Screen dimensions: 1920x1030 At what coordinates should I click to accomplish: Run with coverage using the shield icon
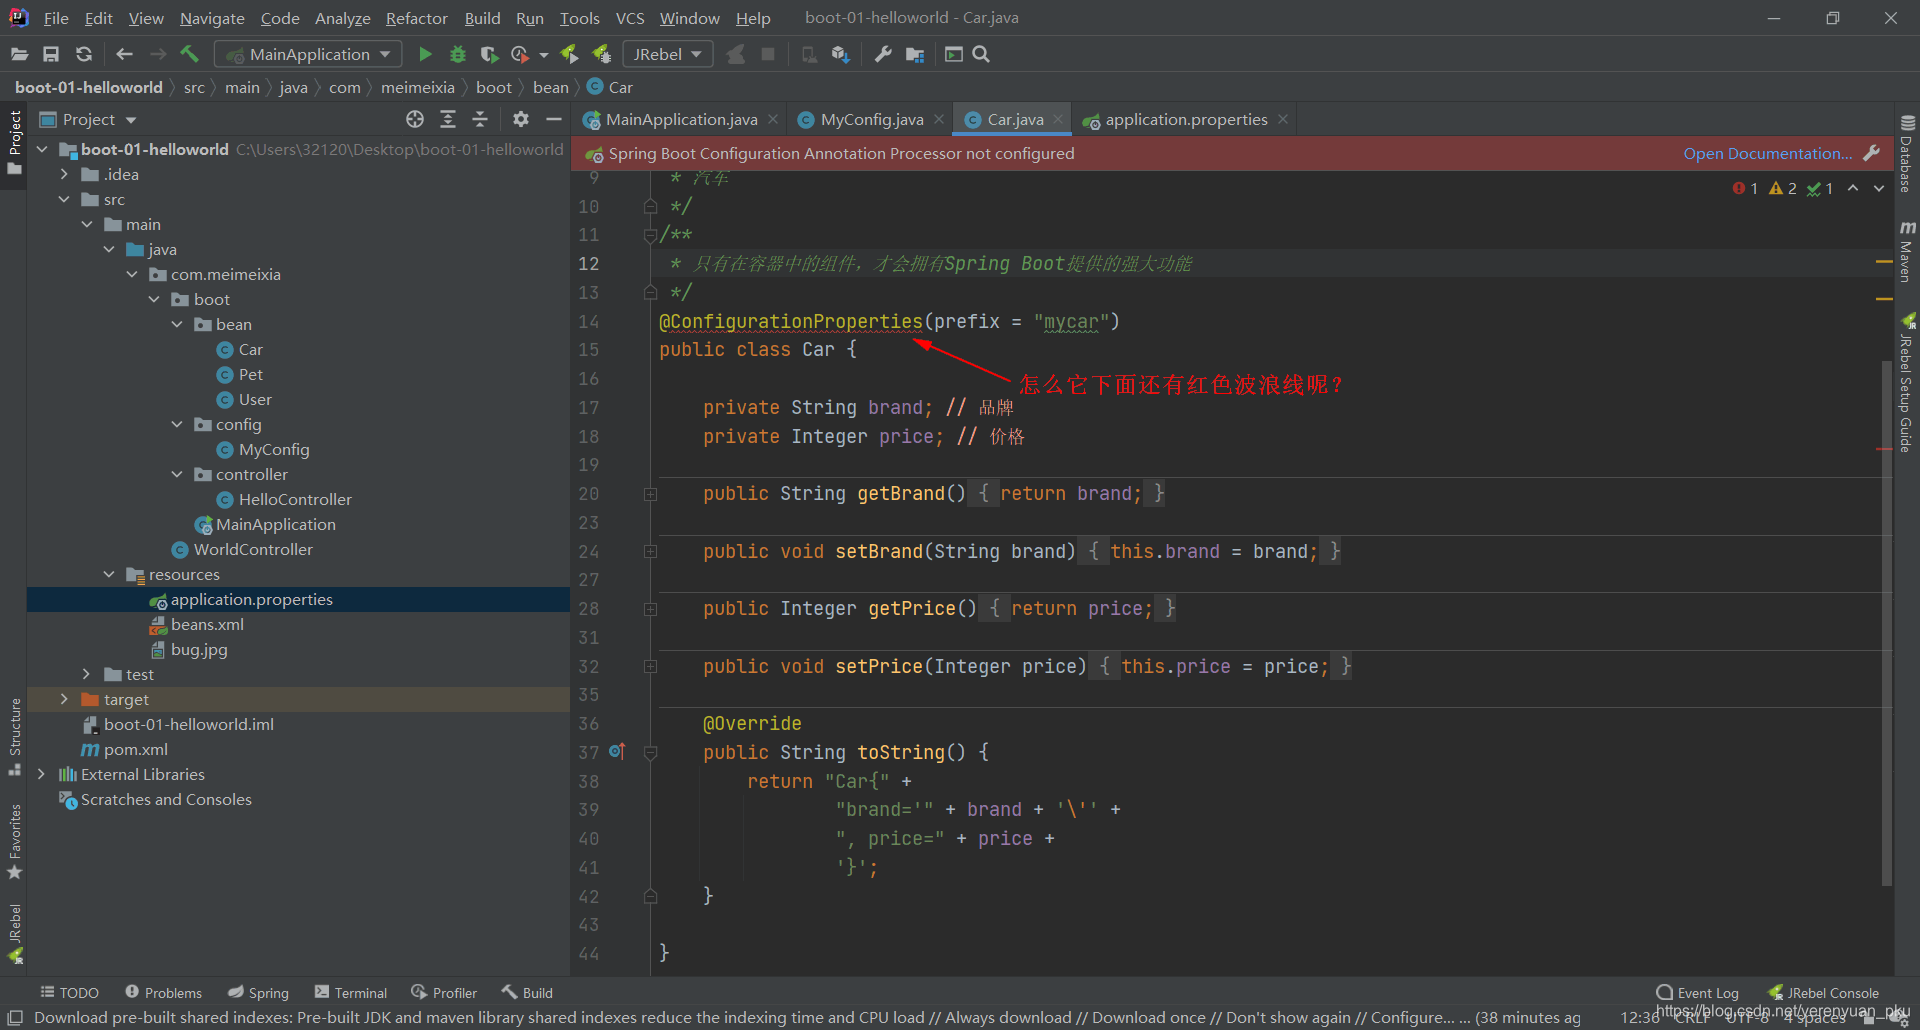[489, 54]
